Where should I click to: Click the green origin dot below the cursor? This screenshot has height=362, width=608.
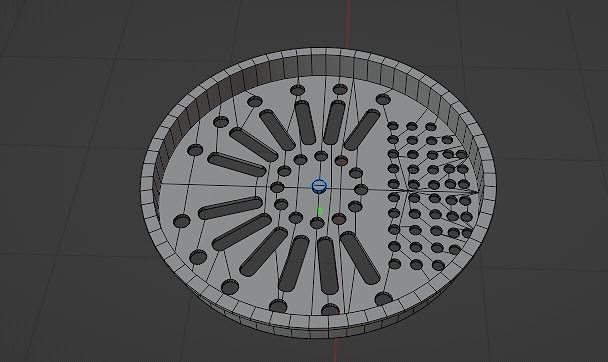click(x=320, y=212)
